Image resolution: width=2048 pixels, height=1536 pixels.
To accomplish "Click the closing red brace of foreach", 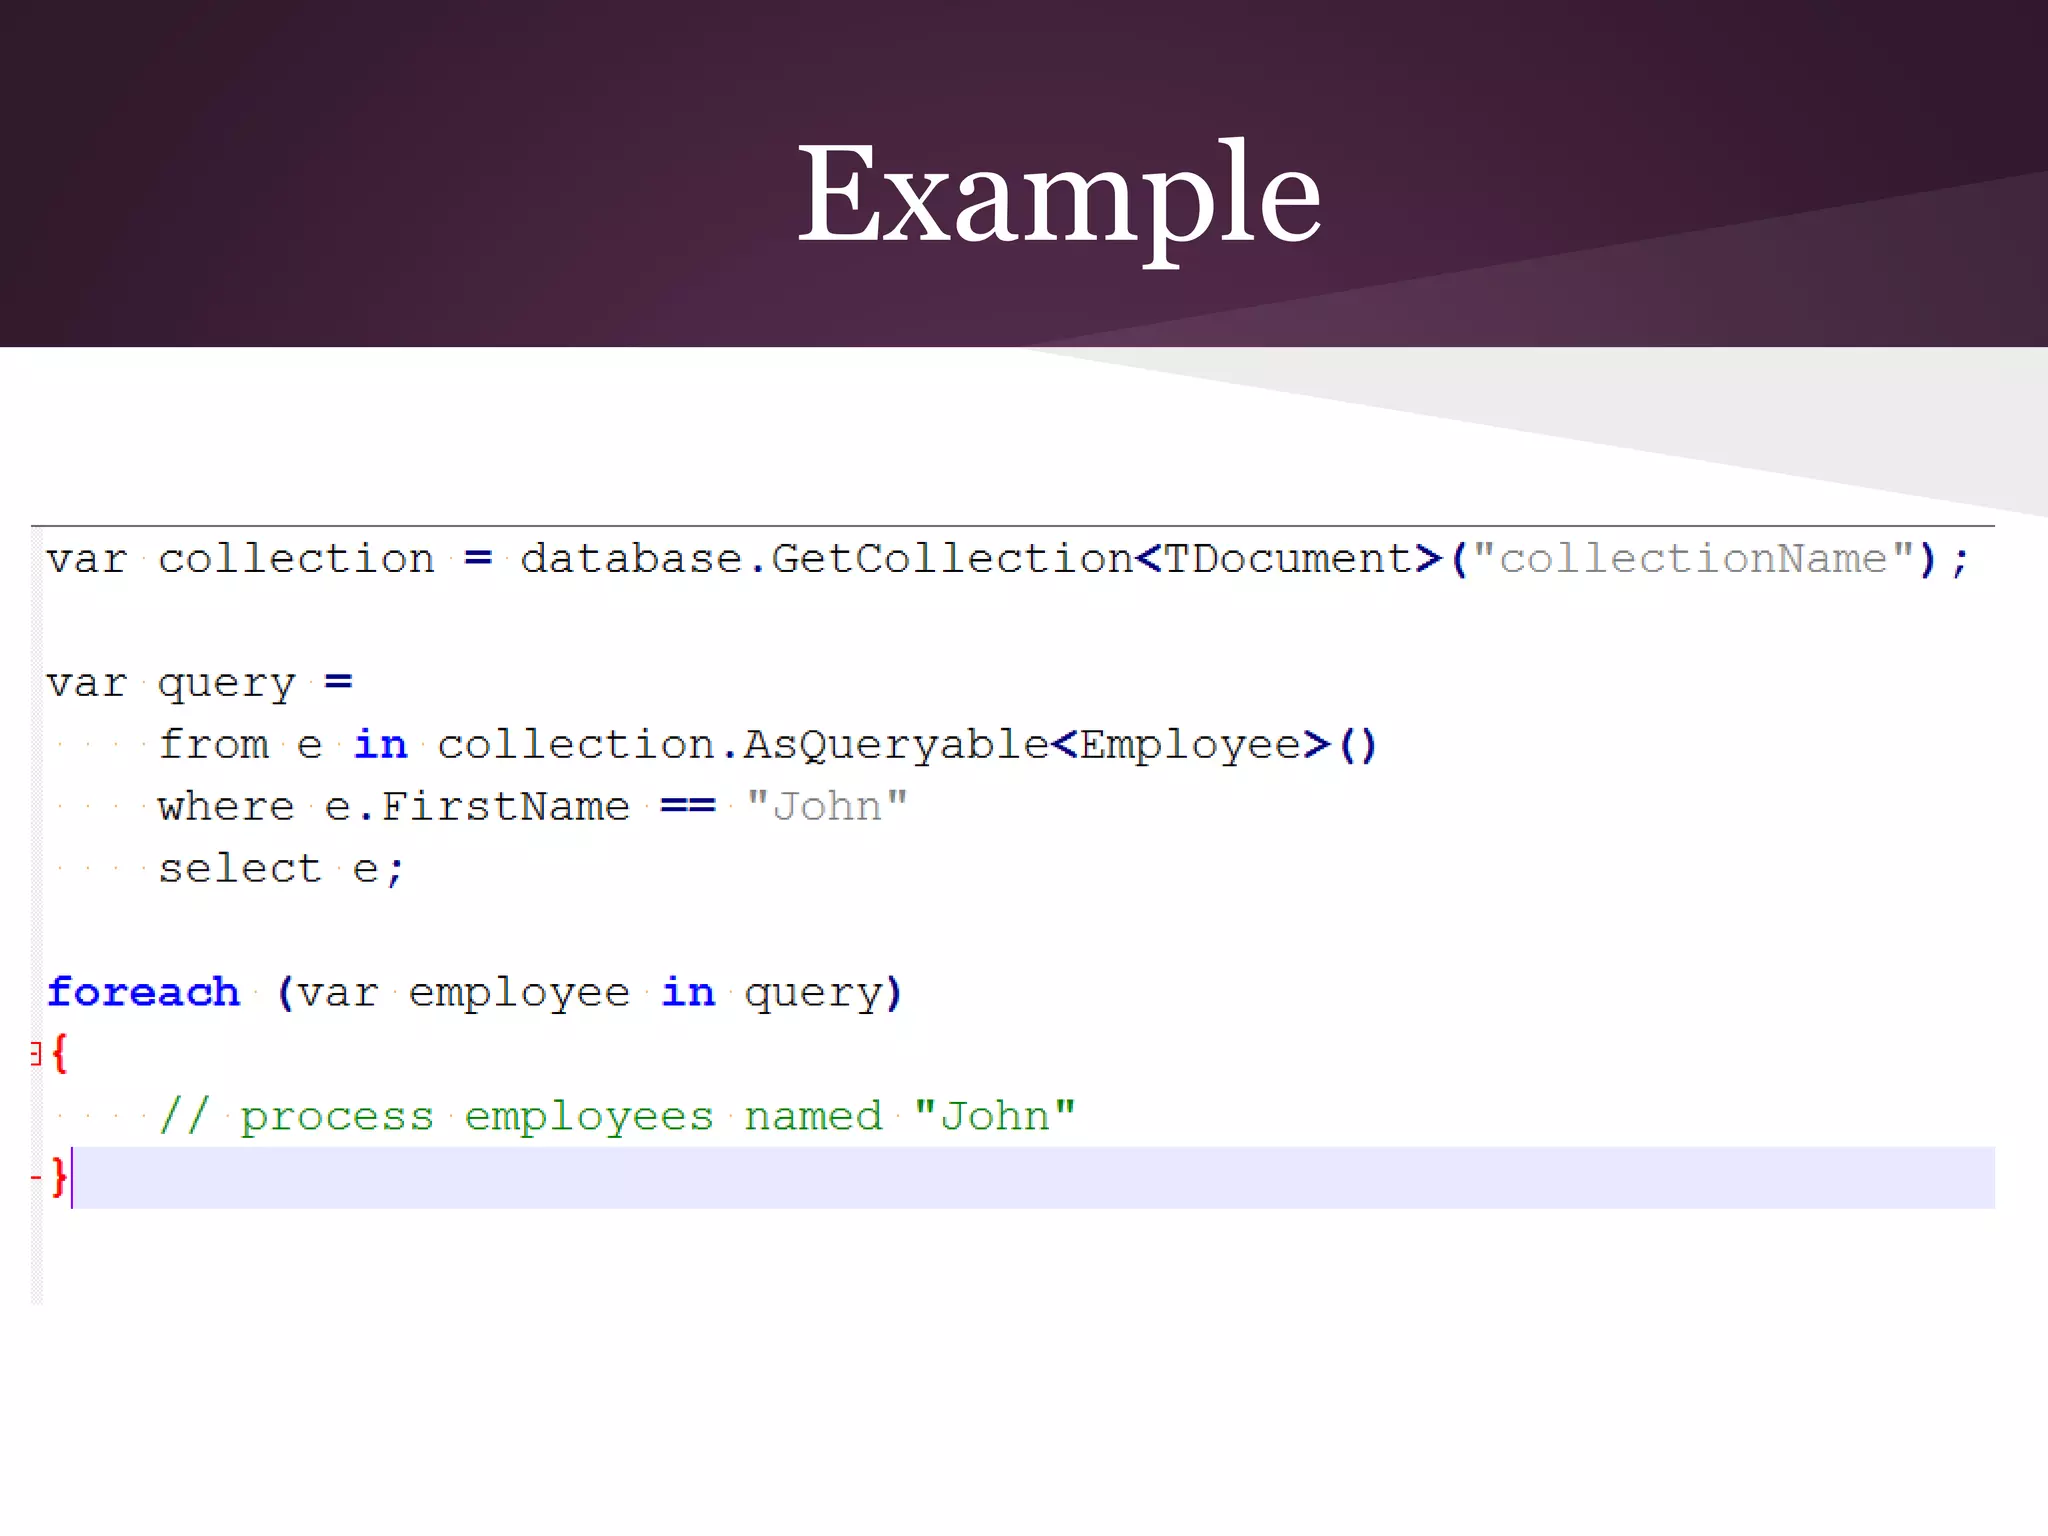I will (x=59, y=1177).
